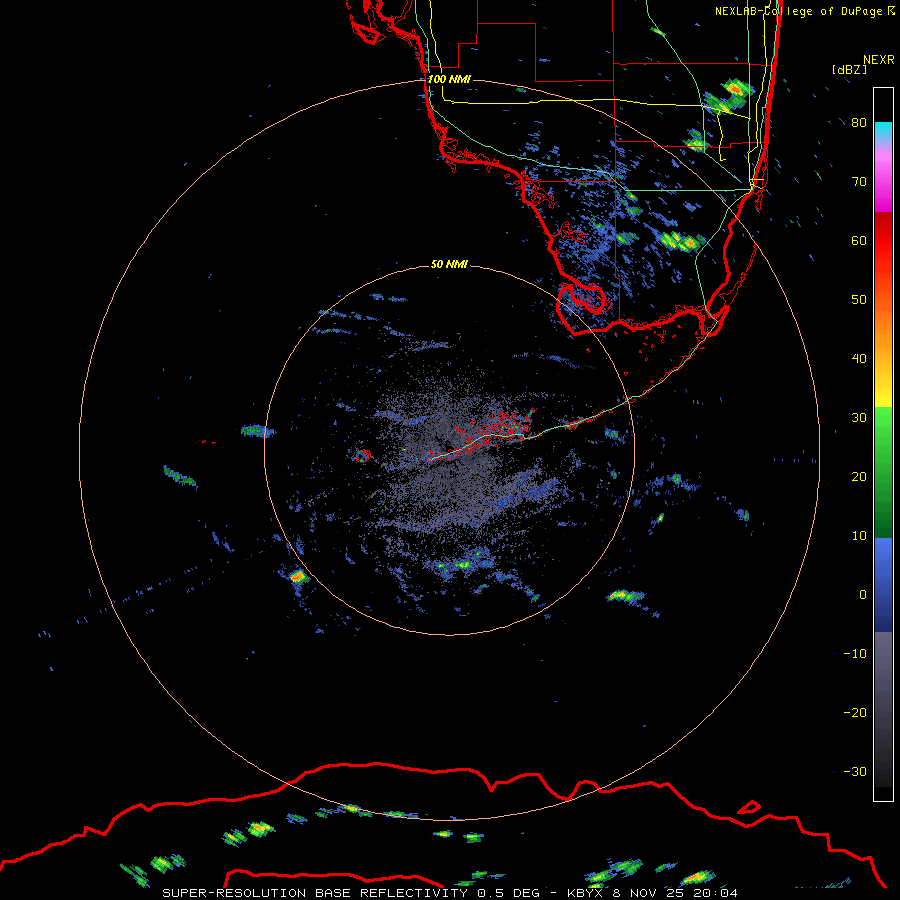Click the 40 value on dBZ scale
This screenshot has width=900, height=900.
point(859,359)
